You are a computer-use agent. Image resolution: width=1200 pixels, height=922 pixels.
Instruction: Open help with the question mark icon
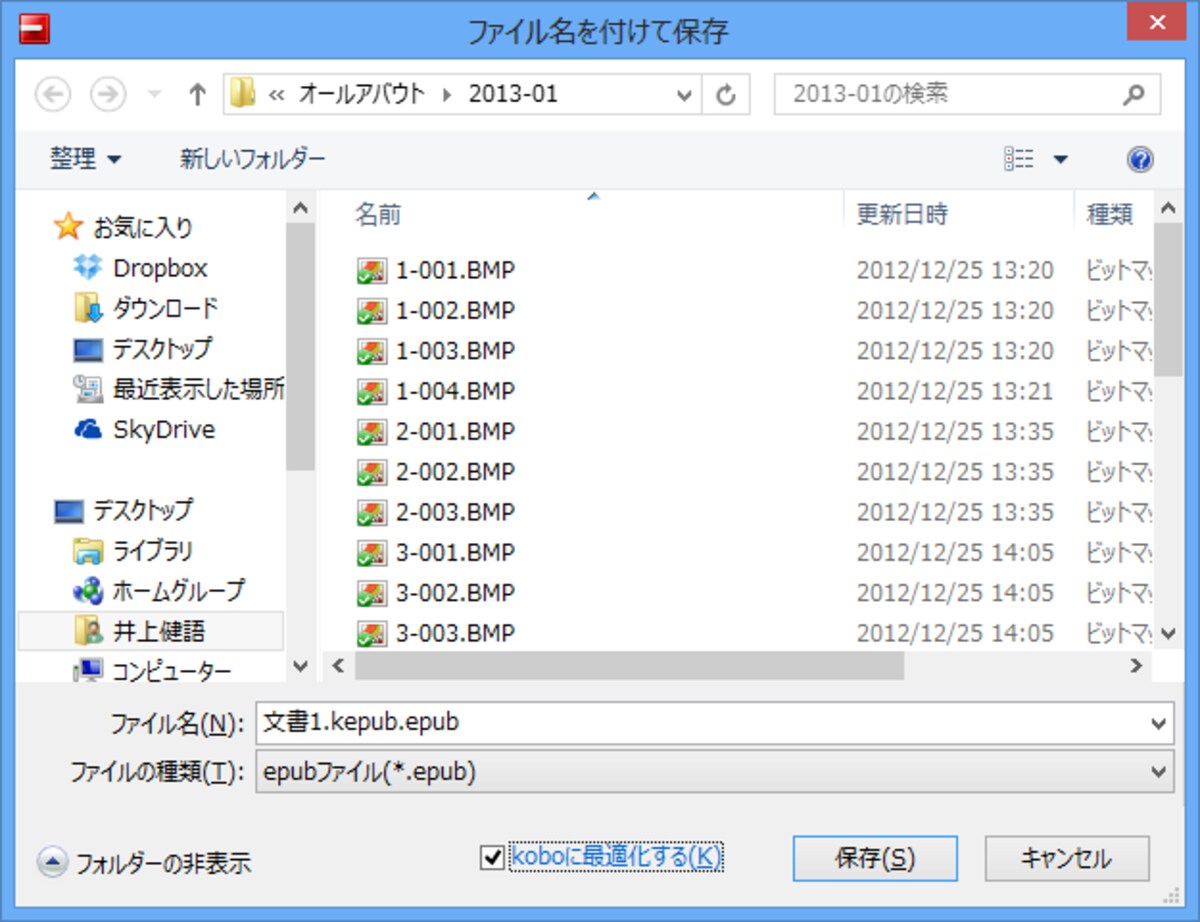[x=1140, y=159]
